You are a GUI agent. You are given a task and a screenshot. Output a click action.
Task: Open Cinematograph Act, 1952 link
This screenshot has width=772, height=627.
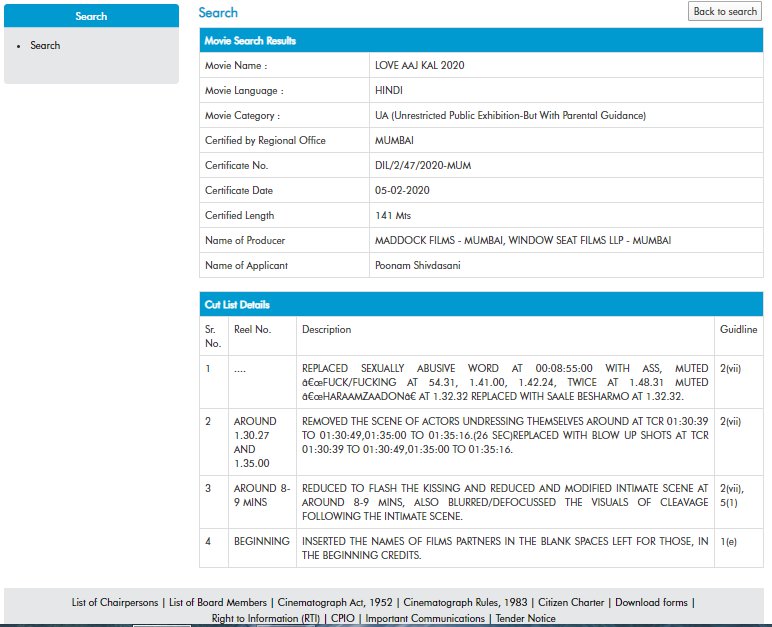click(335, 602)
